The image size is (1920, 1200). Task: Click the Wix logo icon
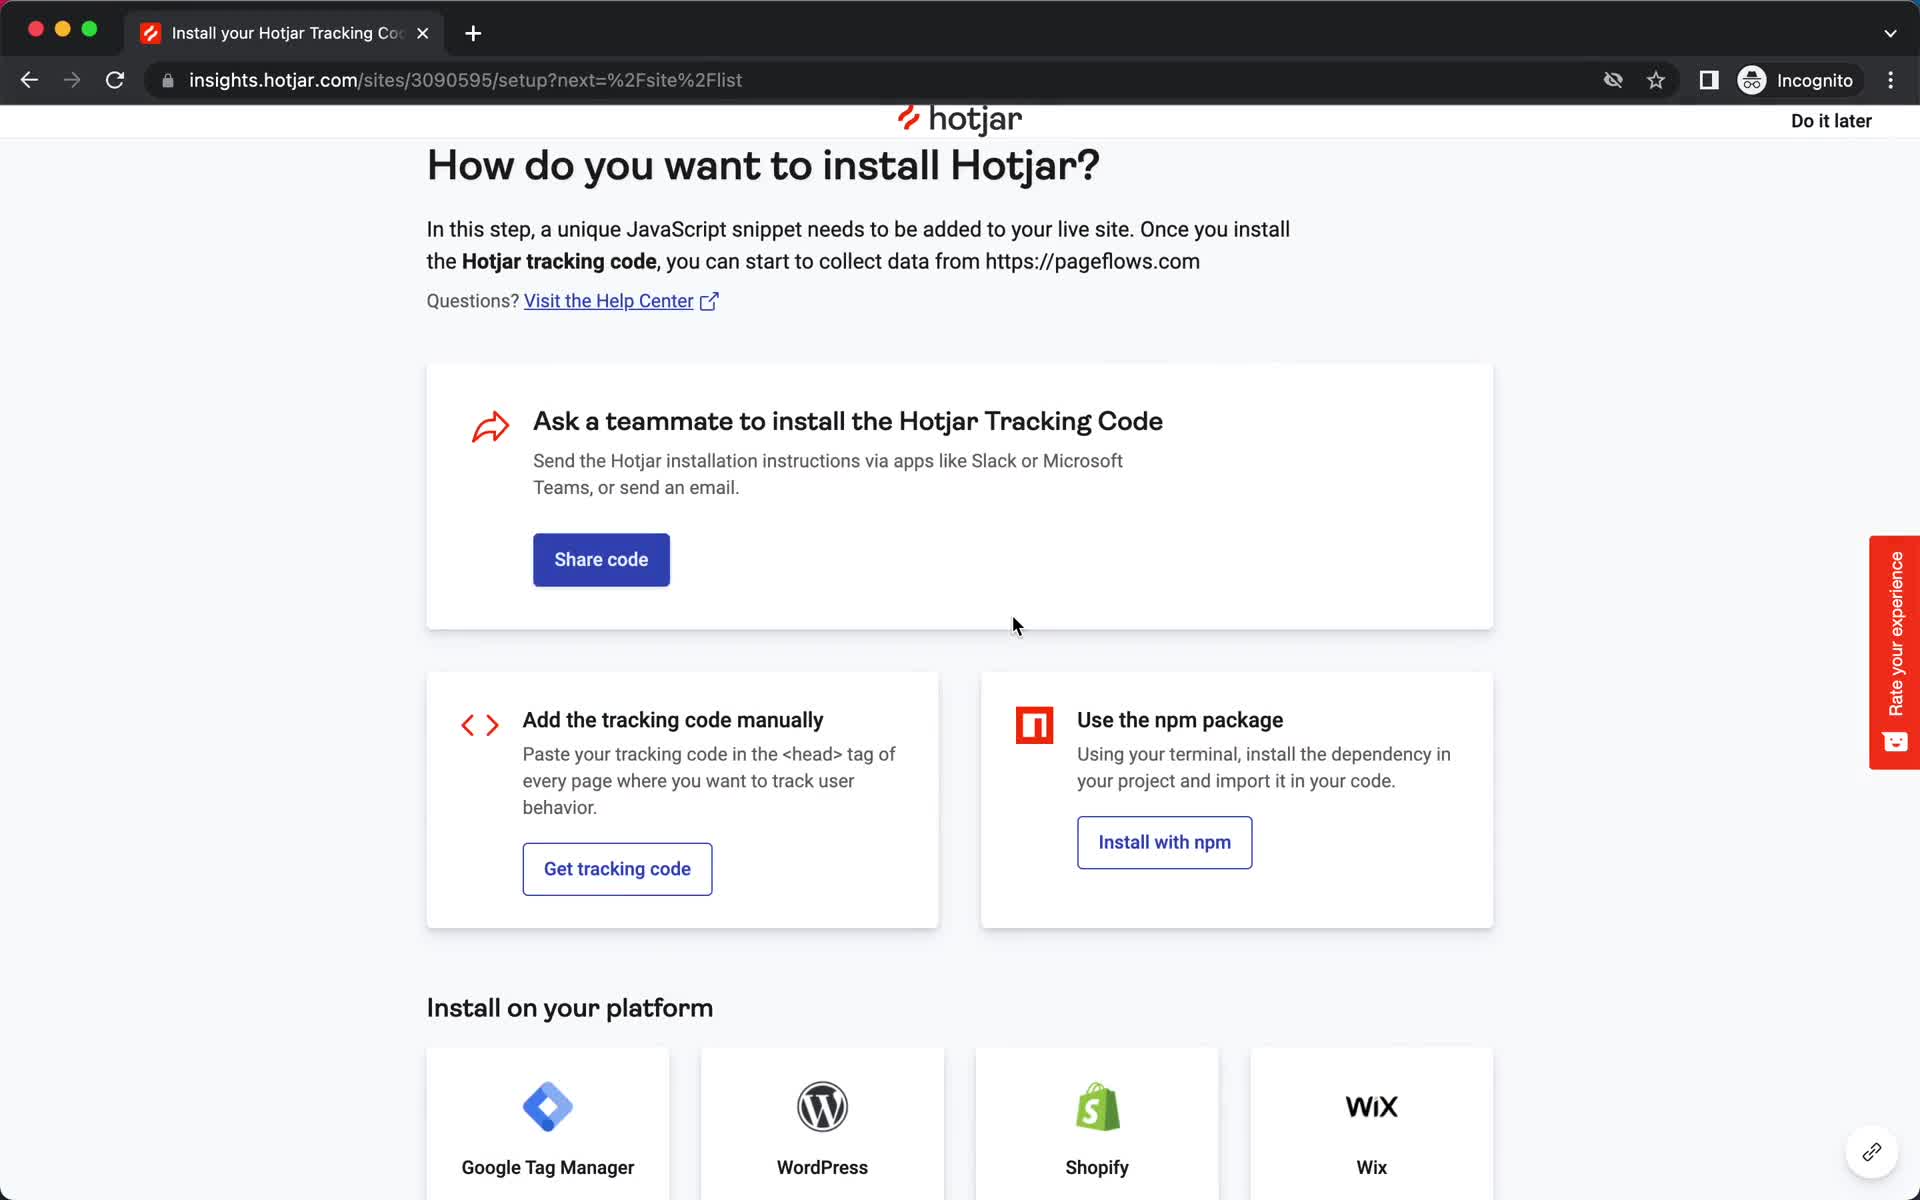click(x=1371, y=1106)
